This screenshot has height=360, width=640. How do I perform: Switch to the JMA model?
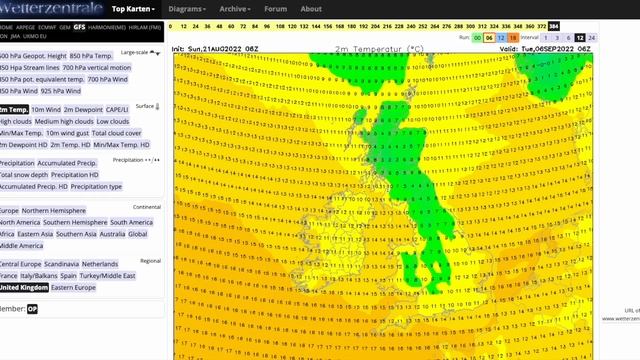tap(15, 36)
